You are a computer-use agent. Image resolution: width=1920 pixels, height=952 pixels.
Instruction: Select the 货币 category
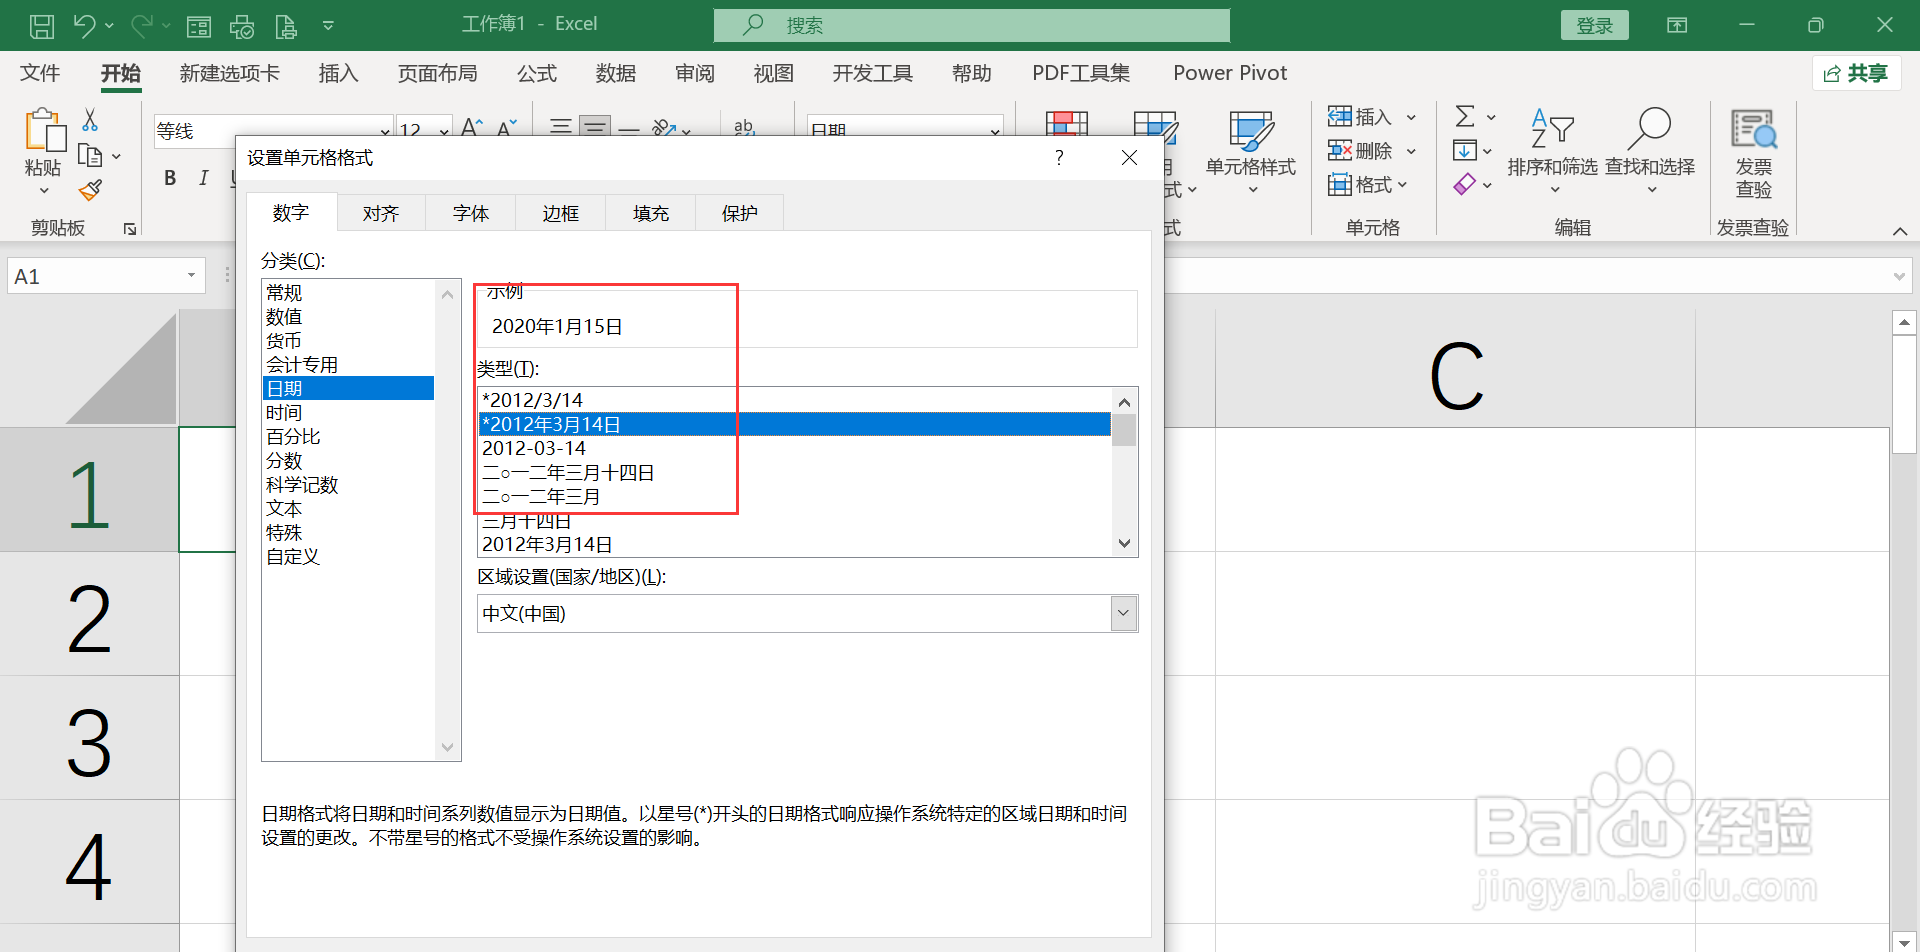(348, 340)
